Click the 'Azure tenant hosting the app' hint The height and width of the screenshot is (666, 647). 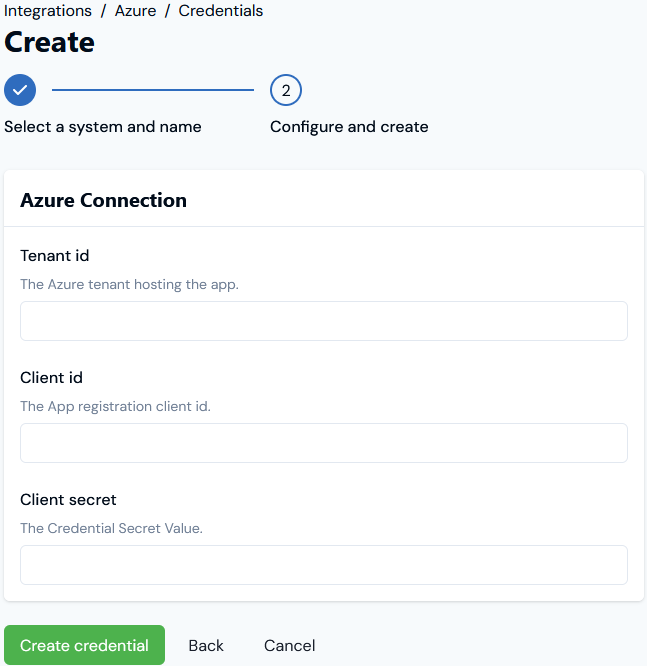coord(129,284)
